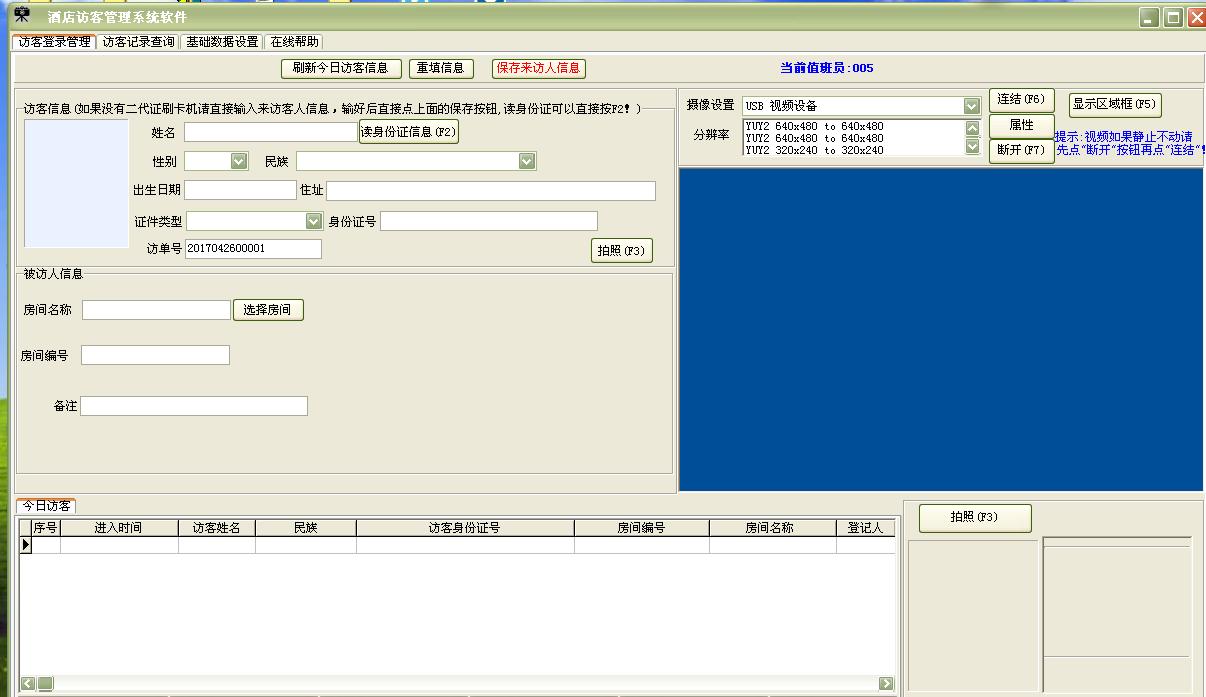The image size is (1206, 697).
Task: Maximize the 酒店访客管理系统软件 window
Action: point(1173,17)
